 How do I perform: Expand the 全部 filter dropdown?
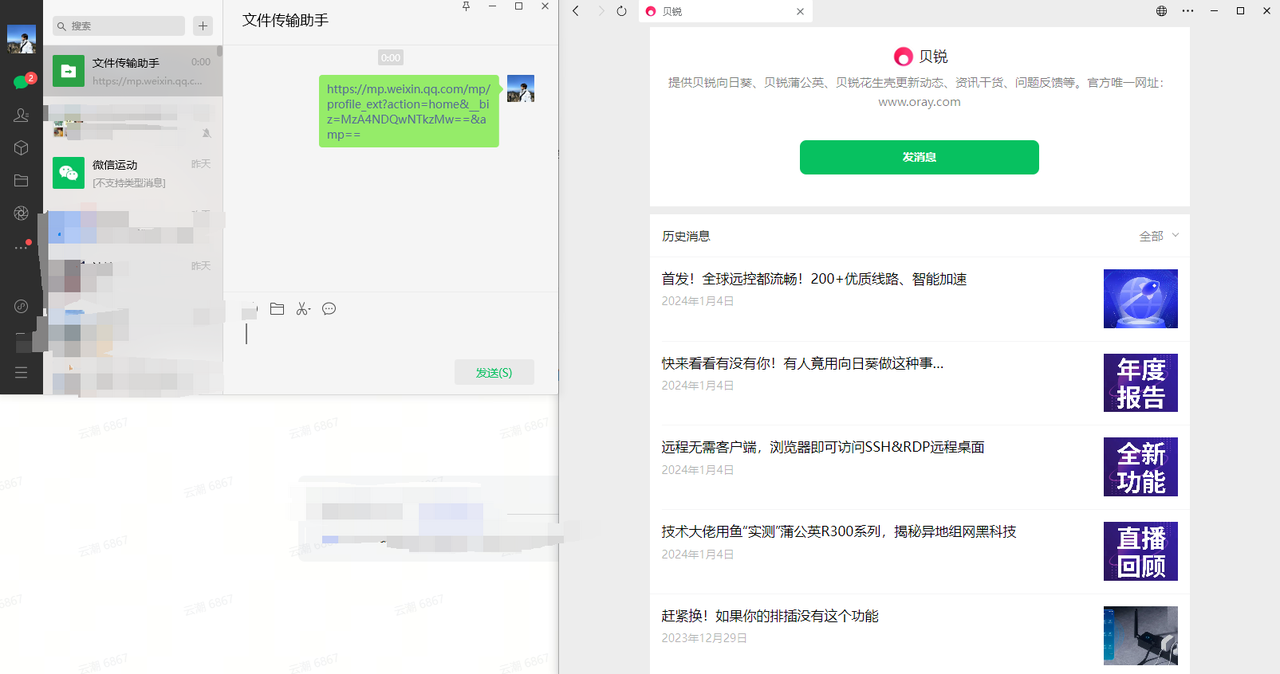point(1159,236)
